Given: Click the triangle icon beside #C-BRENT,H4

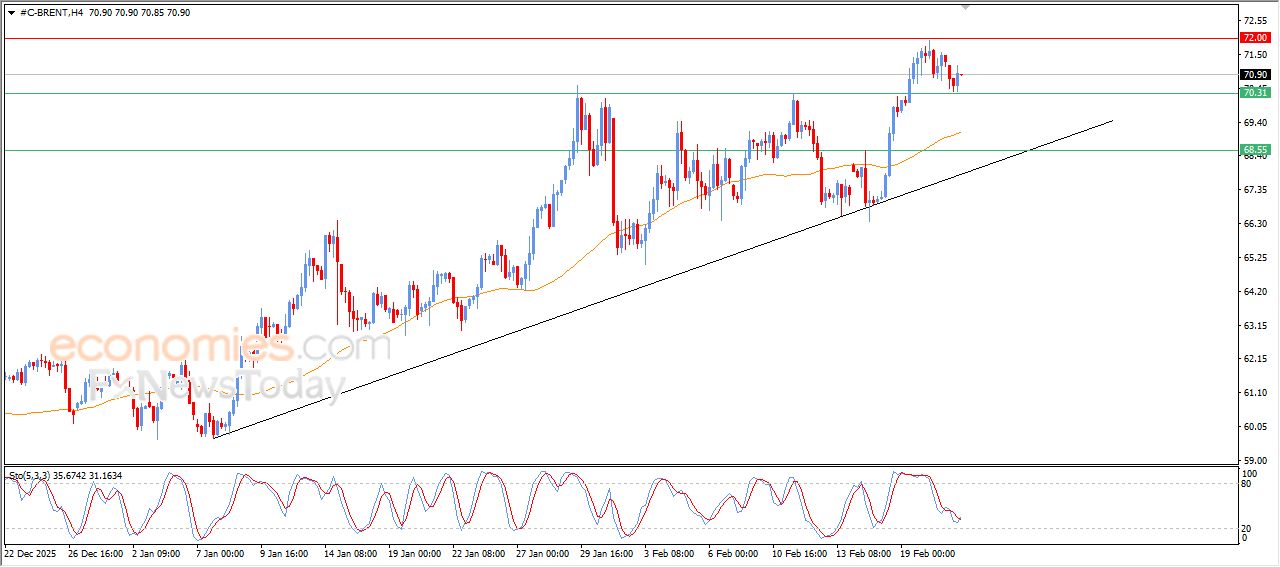Looking at the screenshot, I should [11, 13].
